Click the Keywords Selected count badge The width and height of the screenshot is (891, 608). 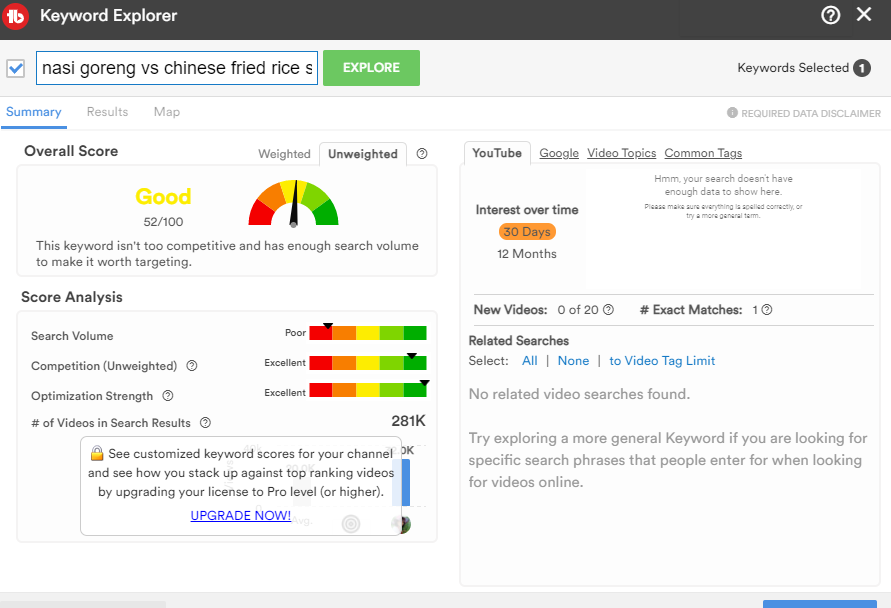[x=861, y=68]
